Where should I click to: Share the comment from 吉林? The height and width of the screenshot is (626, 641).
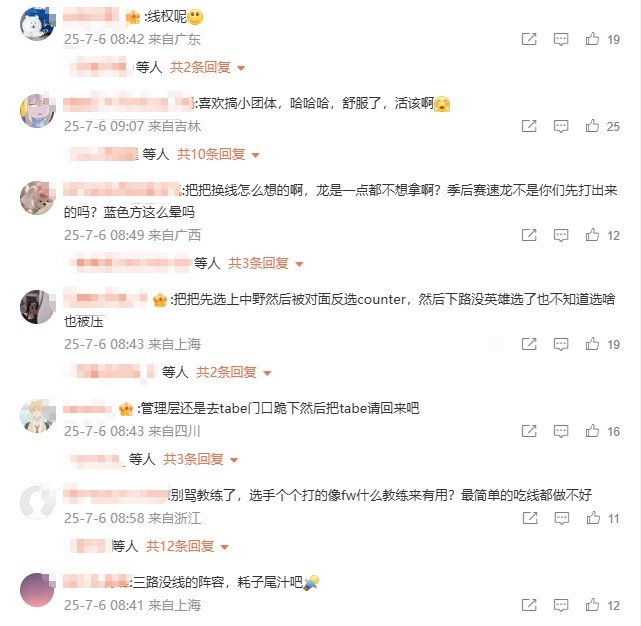tap(529, 126)
